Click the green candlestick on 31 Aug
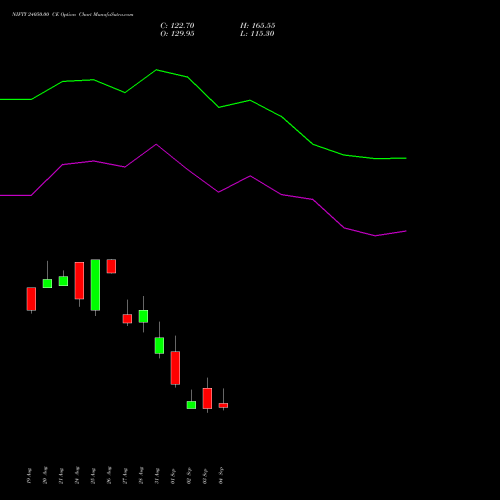500x500 pixels. (x=159, y=346)
